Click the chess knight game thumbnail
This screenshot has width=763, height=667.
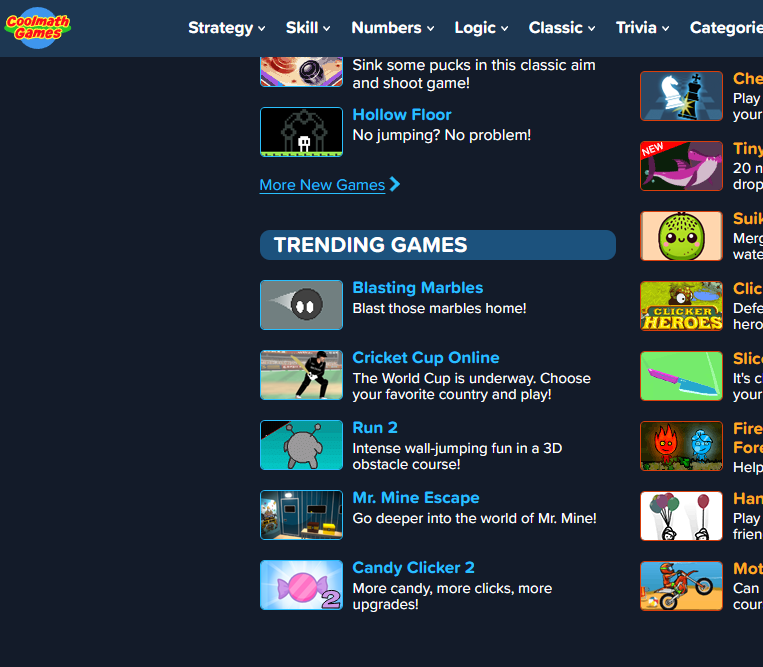[x=681, y=96]
